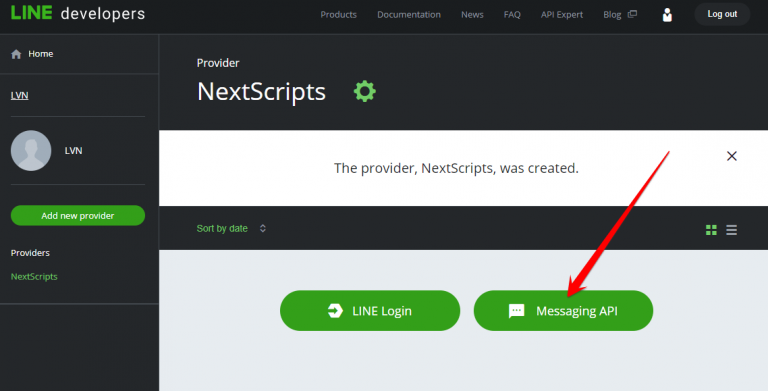Viewport: 768px width, 391px height.
Task: Open the Products menu
Action: pos(338,15)
